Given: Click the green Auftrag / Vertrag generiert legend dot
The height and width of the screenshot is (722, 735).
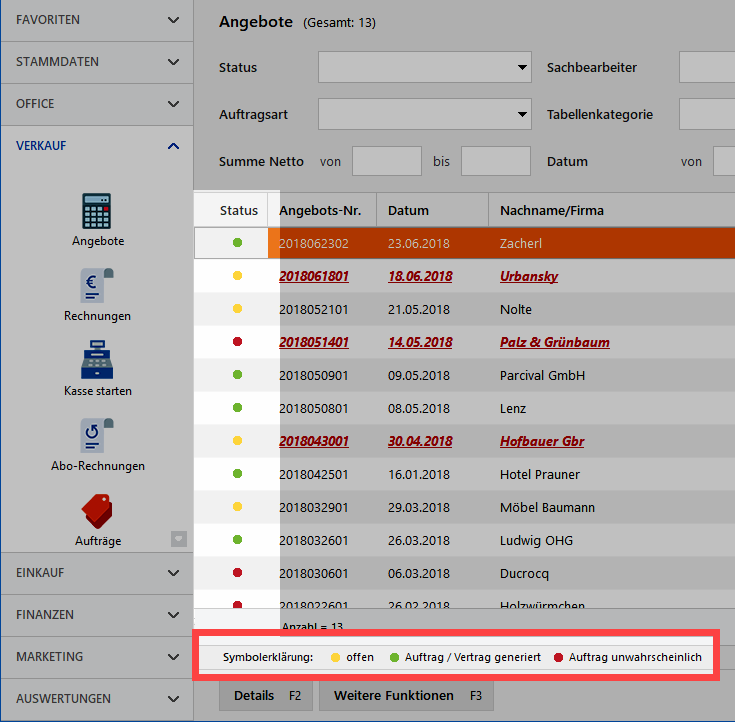Looking at the screenshot, I should 394,658.
